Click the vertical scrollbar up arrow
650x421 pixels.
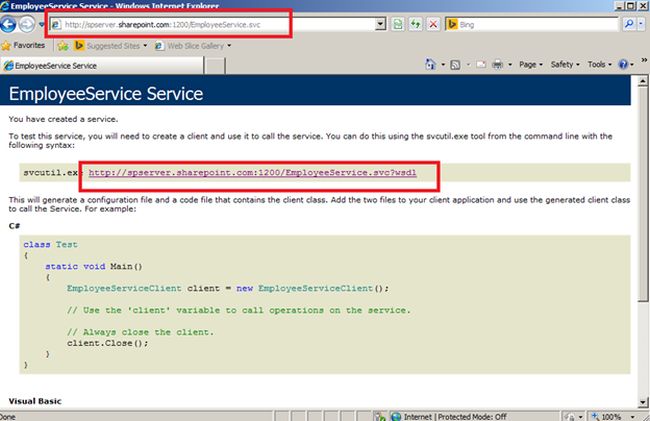point(643,81)
